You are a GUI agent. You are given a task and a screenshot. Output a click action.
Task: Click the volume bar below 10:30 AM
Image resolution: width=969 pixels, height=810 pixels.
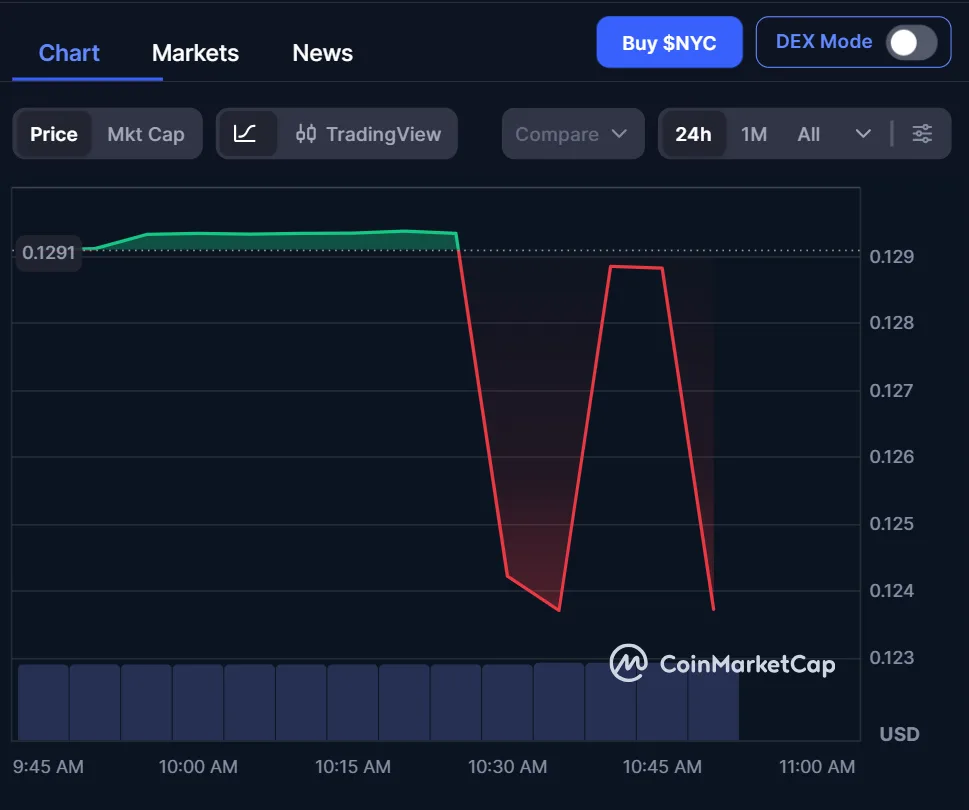click(x=507, y=700)
